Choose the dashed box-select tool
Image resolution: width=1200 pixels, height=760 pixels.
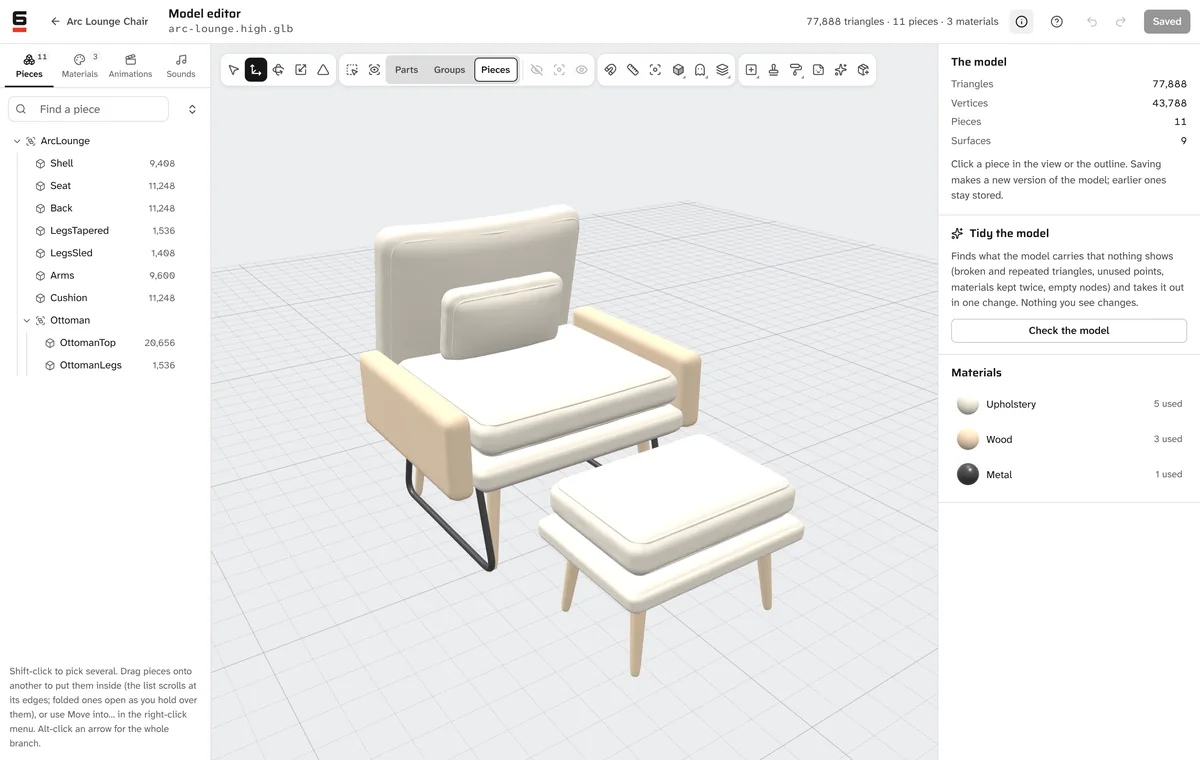point(352,70)
